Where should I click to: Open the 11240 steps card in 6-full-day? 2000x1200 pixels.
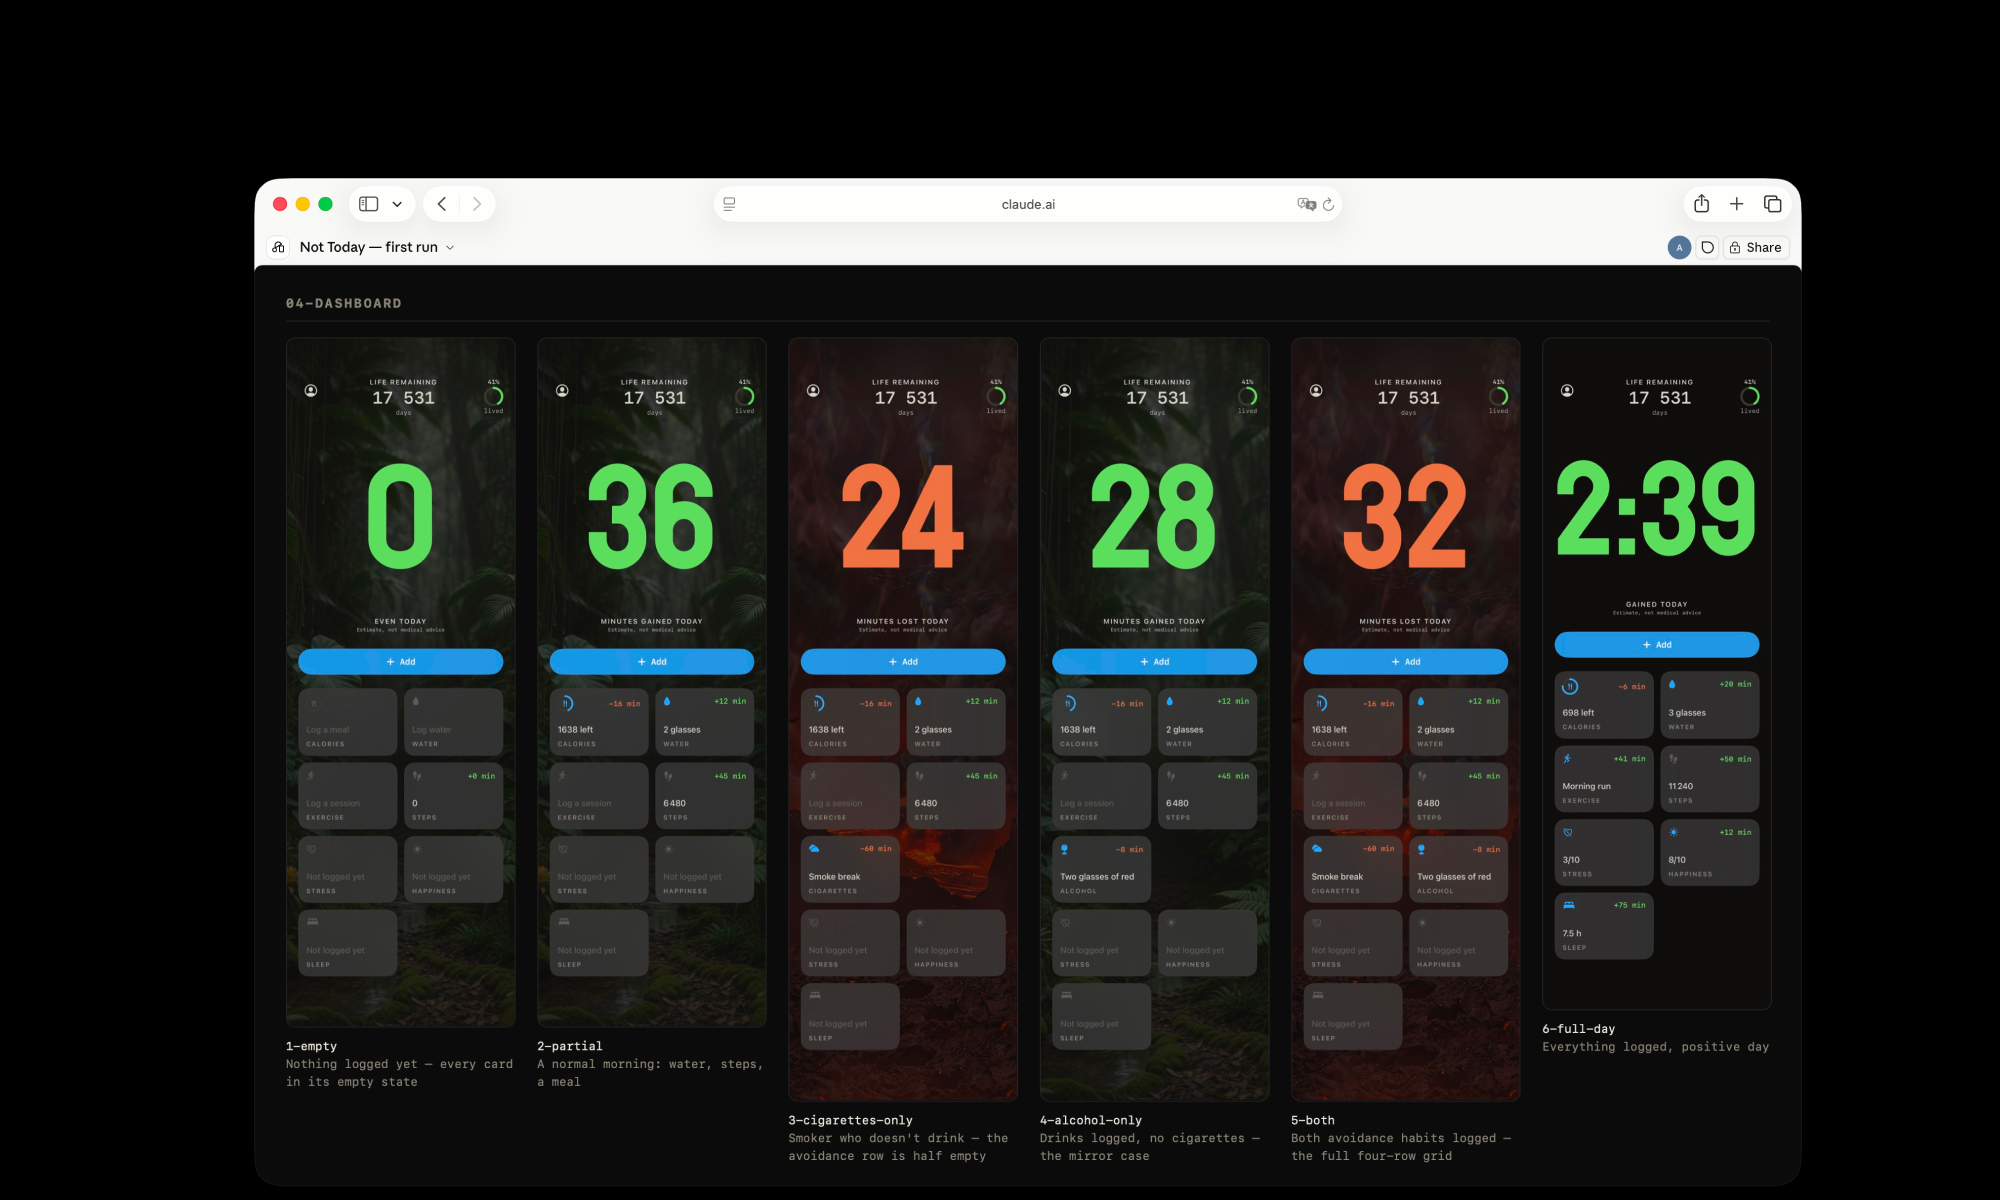pos(1710,779)
